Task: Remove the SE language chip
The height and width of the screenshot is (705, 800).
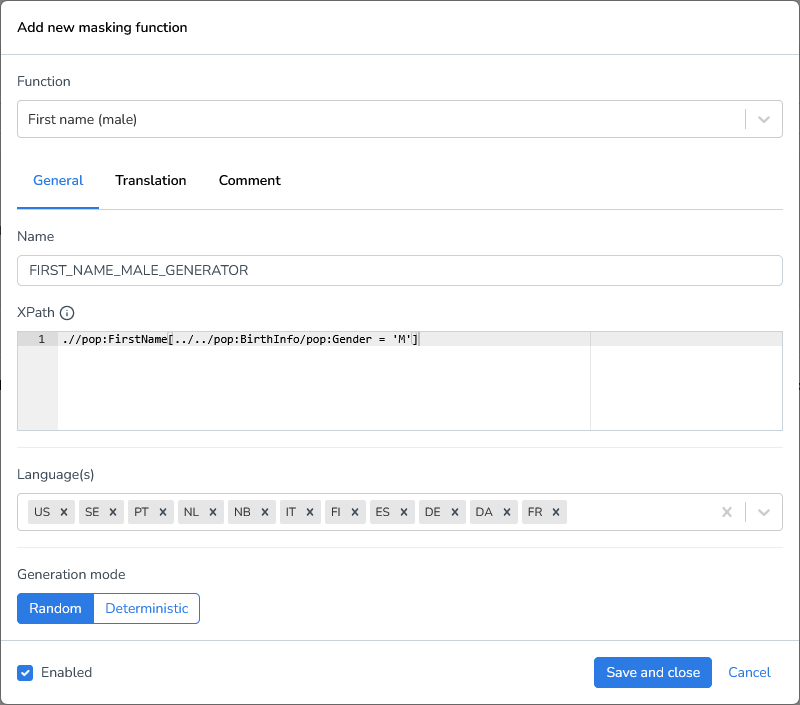Action: coord(115,511)
